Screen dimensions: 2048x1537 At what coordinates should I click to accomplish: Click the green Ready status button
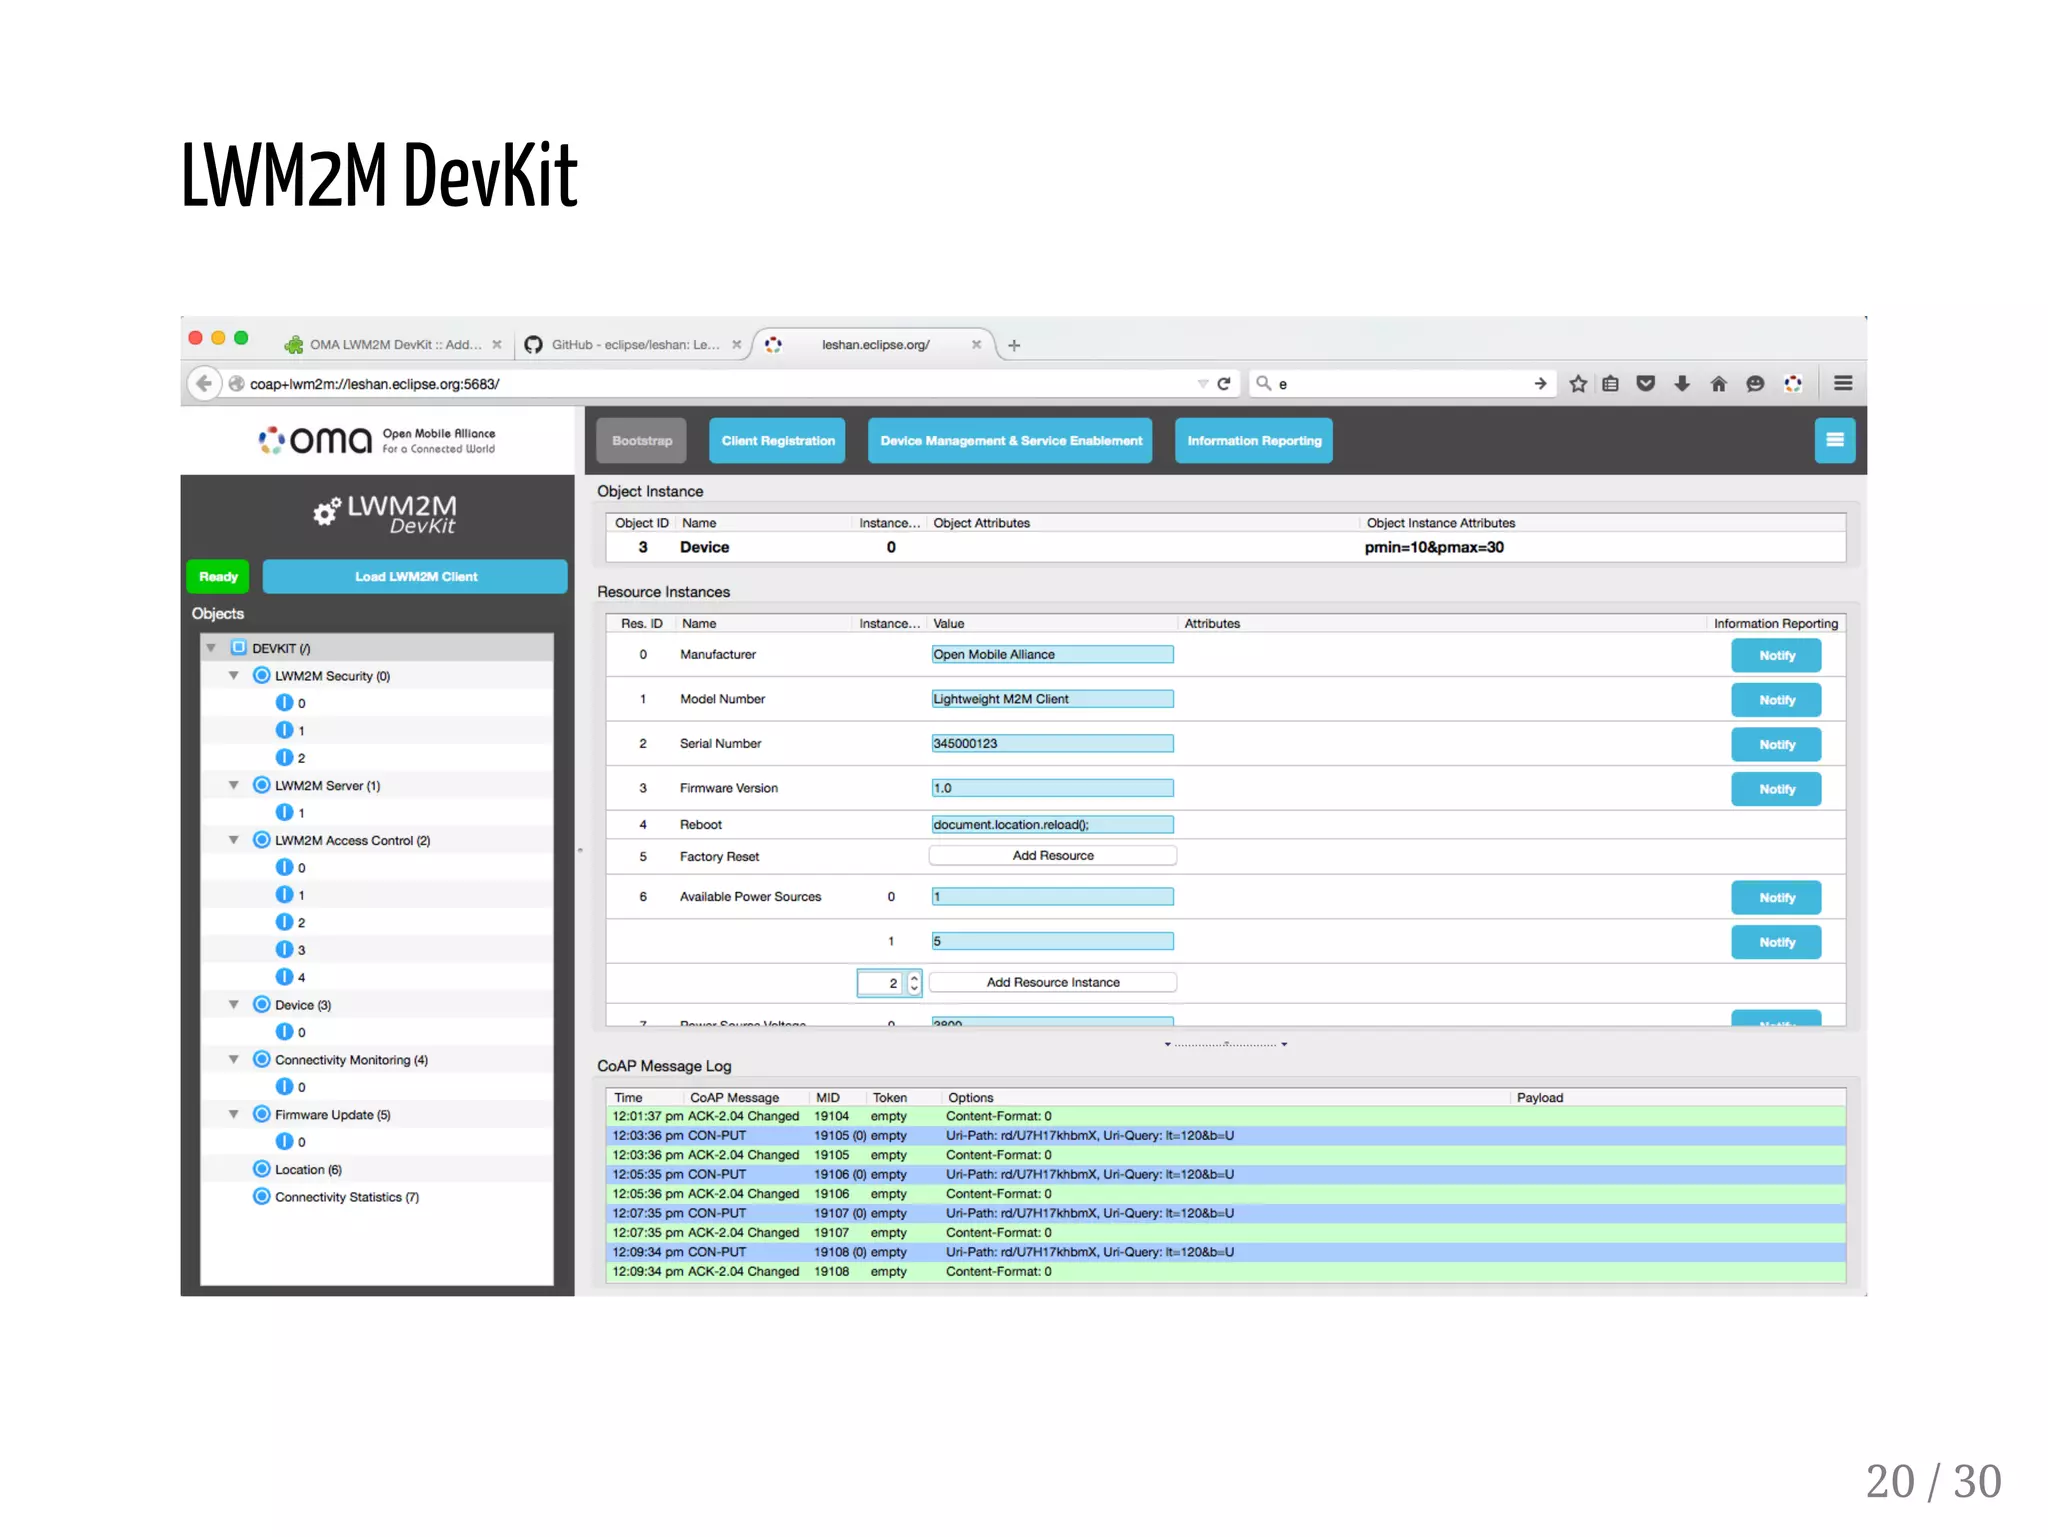click(x=218, y=576)
